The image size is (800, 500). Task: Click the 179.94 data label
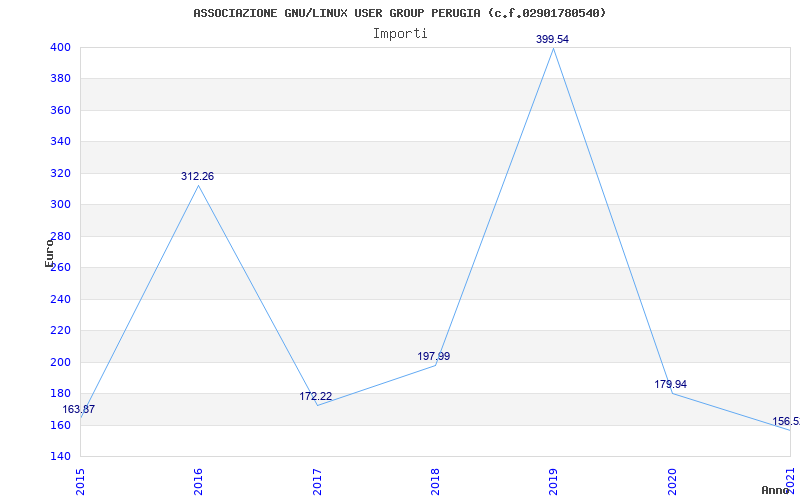pyautogui.click(x=670, y=384)
